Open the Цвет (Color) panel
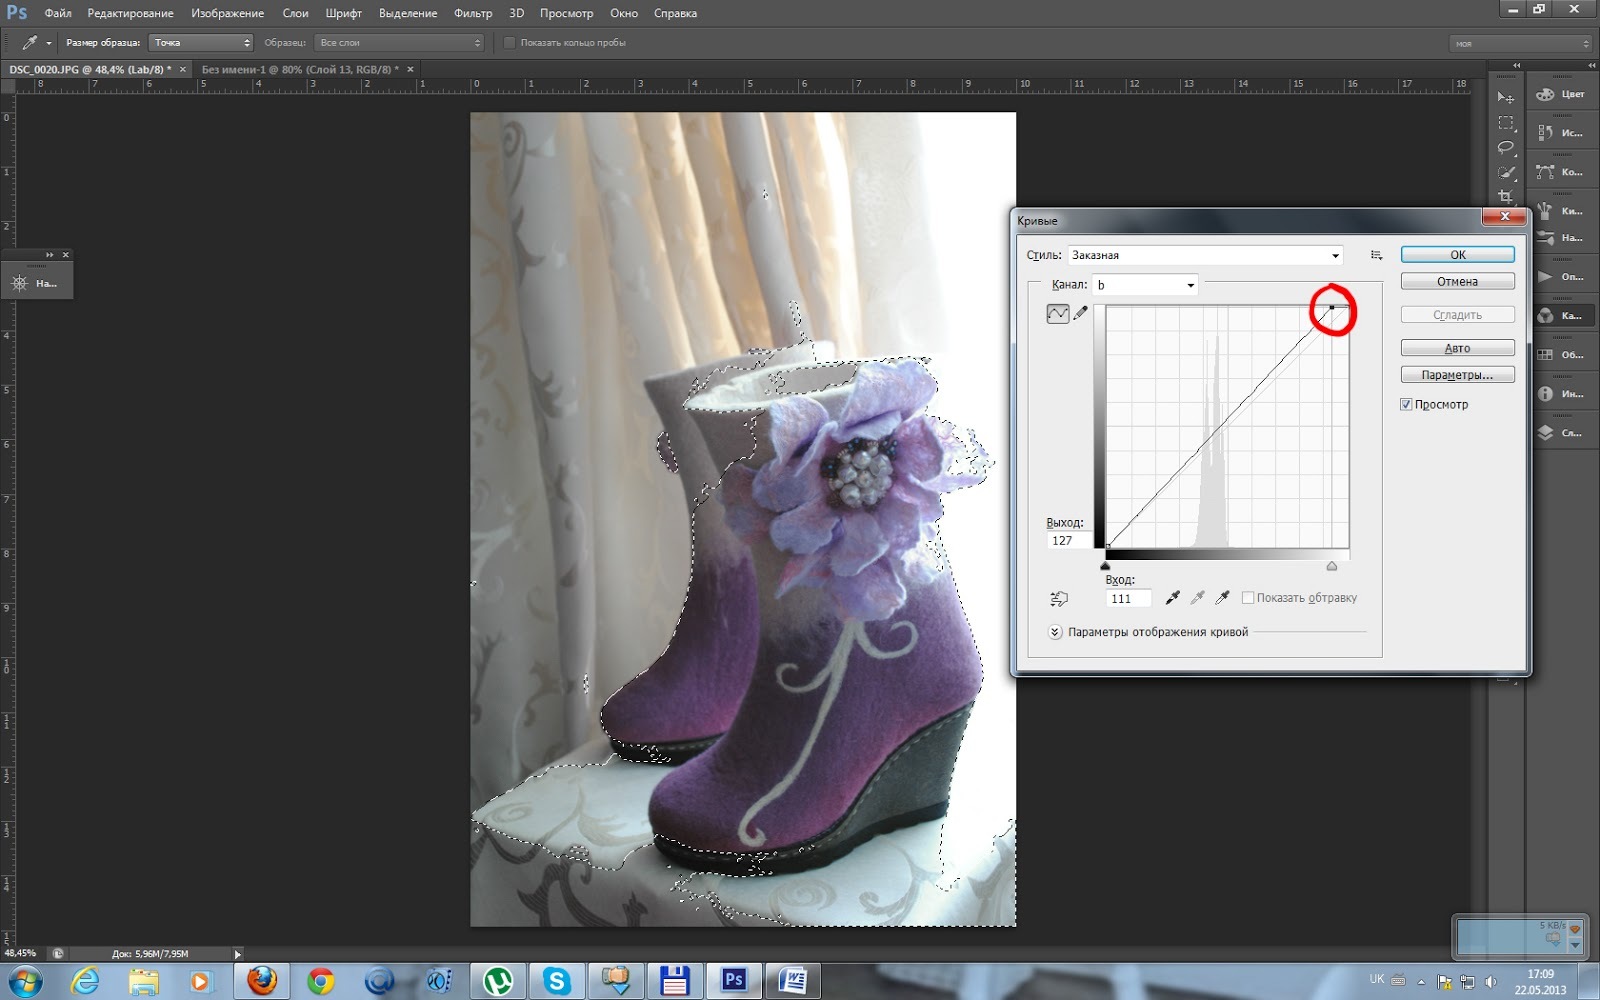The image size is (1600, 1000). 1560,94
